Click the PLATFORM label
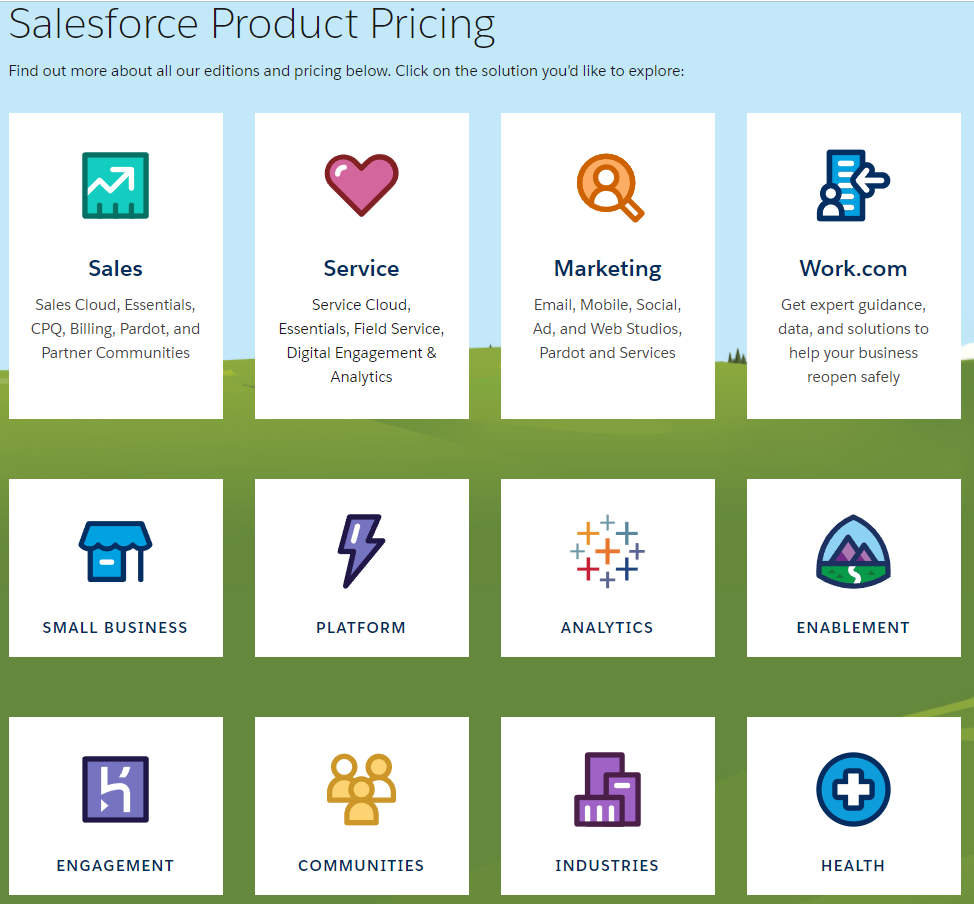This screenshot has width=974, height=904. (361, 628)
